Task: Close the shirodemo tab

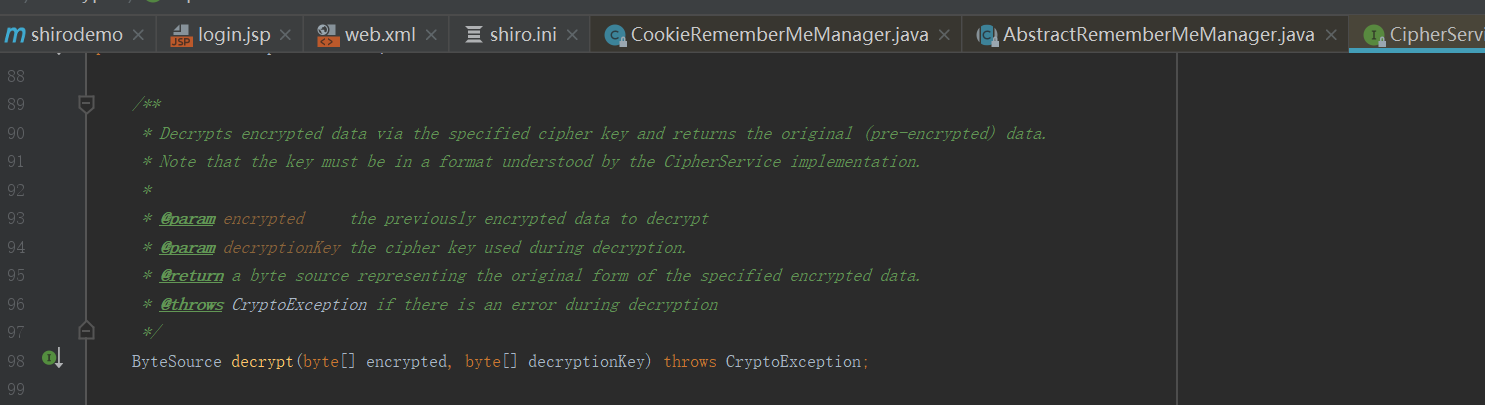Action: 138,36
